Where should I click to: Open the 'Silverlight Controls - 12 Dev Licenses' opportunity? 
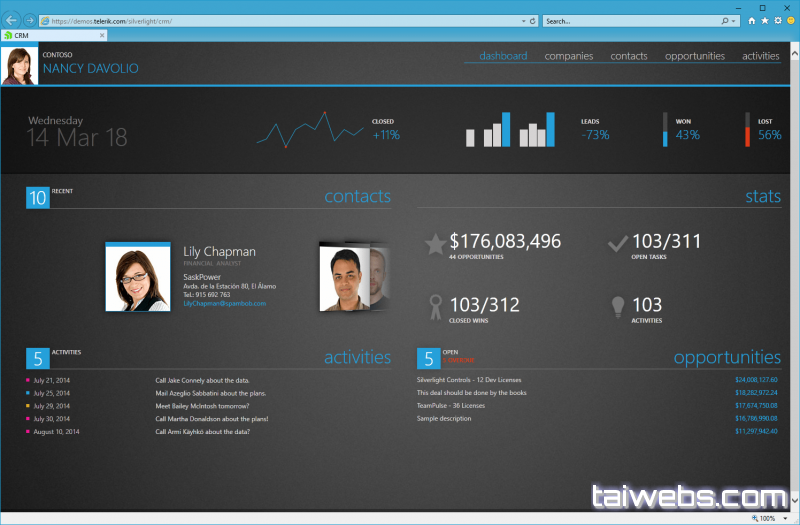468,380
